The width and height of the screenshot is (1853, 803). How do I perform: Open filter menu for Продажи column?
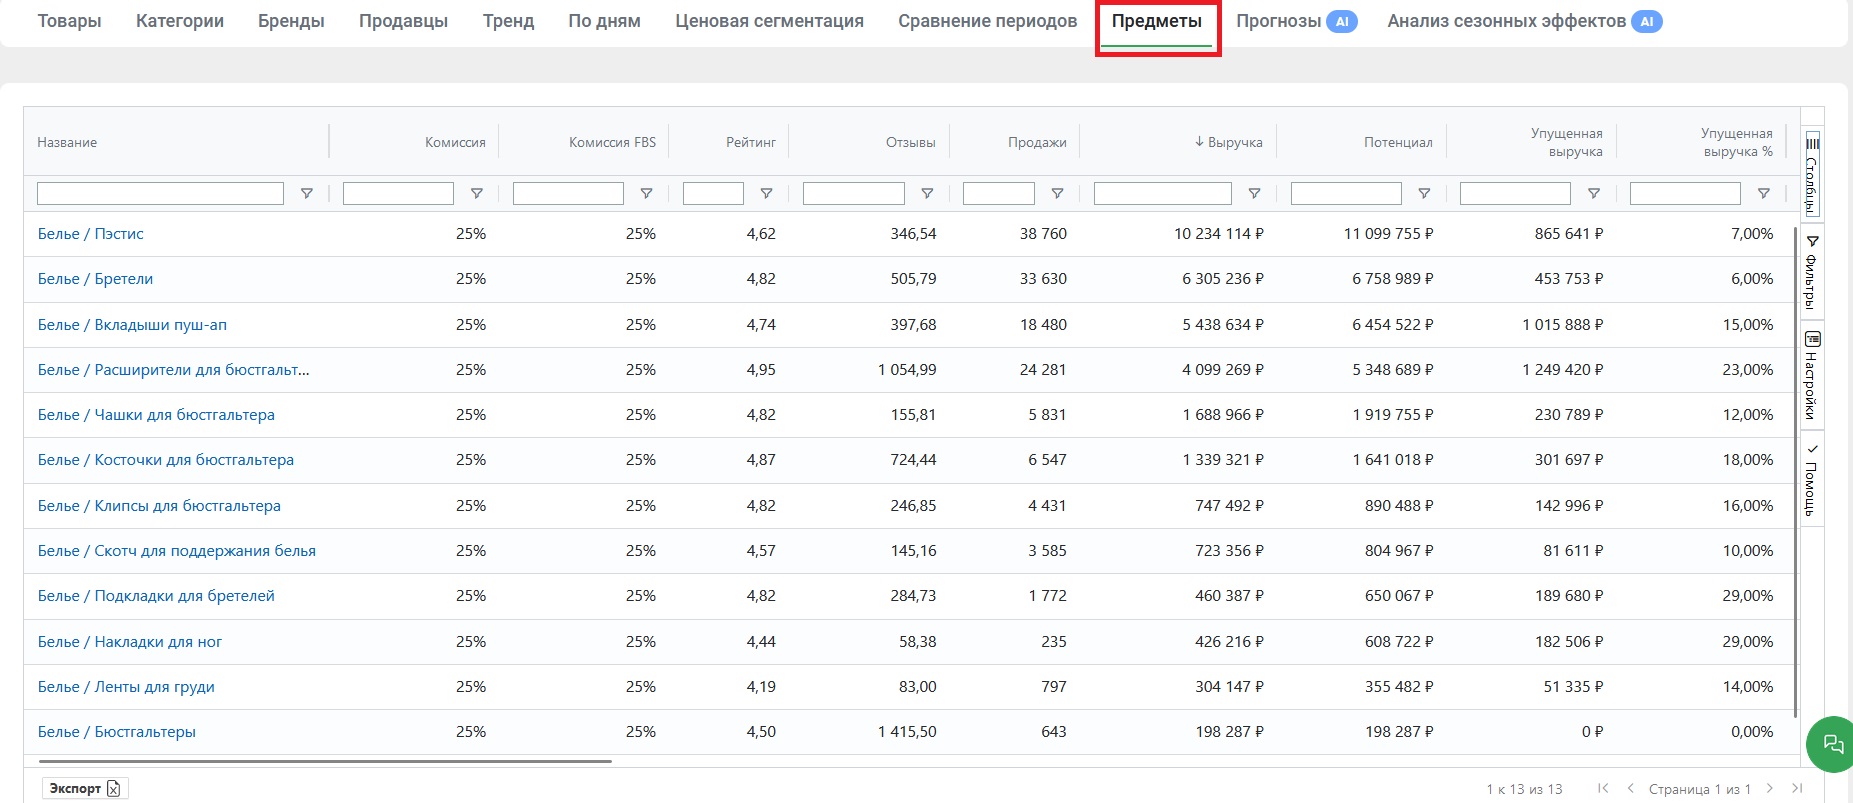1057,194
